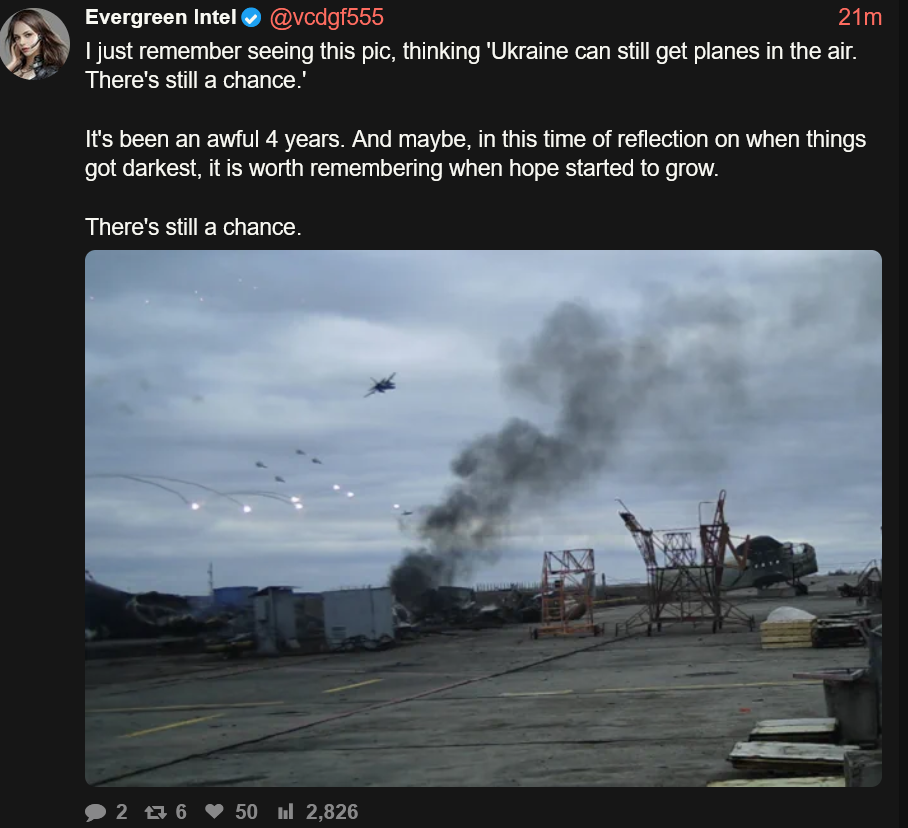The image size is (908, 828).
Task: Click the blue verified badge
Action: 251,18
